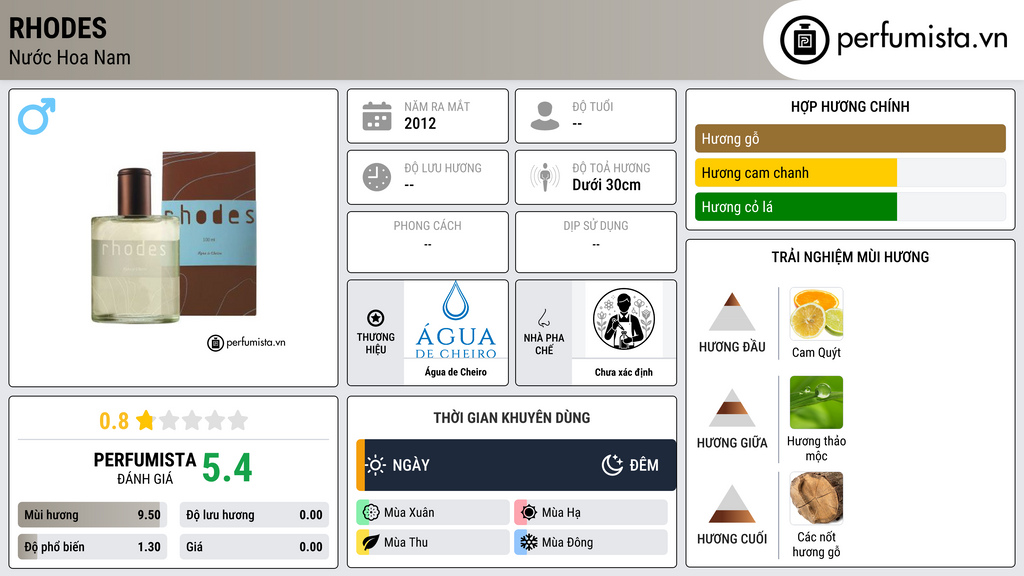
Task: Click the Hương cuối pyramid icon
Action: [732, 504]
